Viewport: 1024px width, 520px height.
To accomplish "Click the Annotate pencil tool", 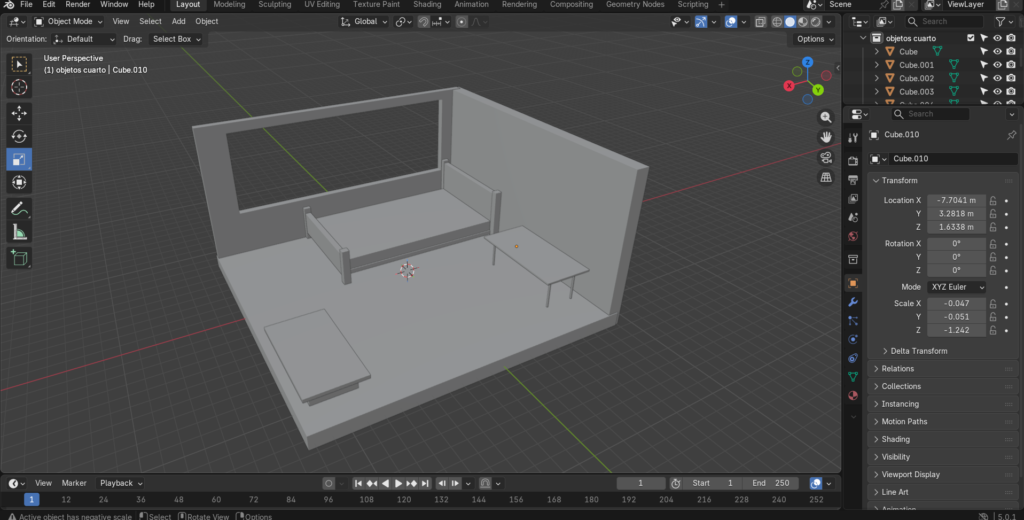I will (19, 209).
